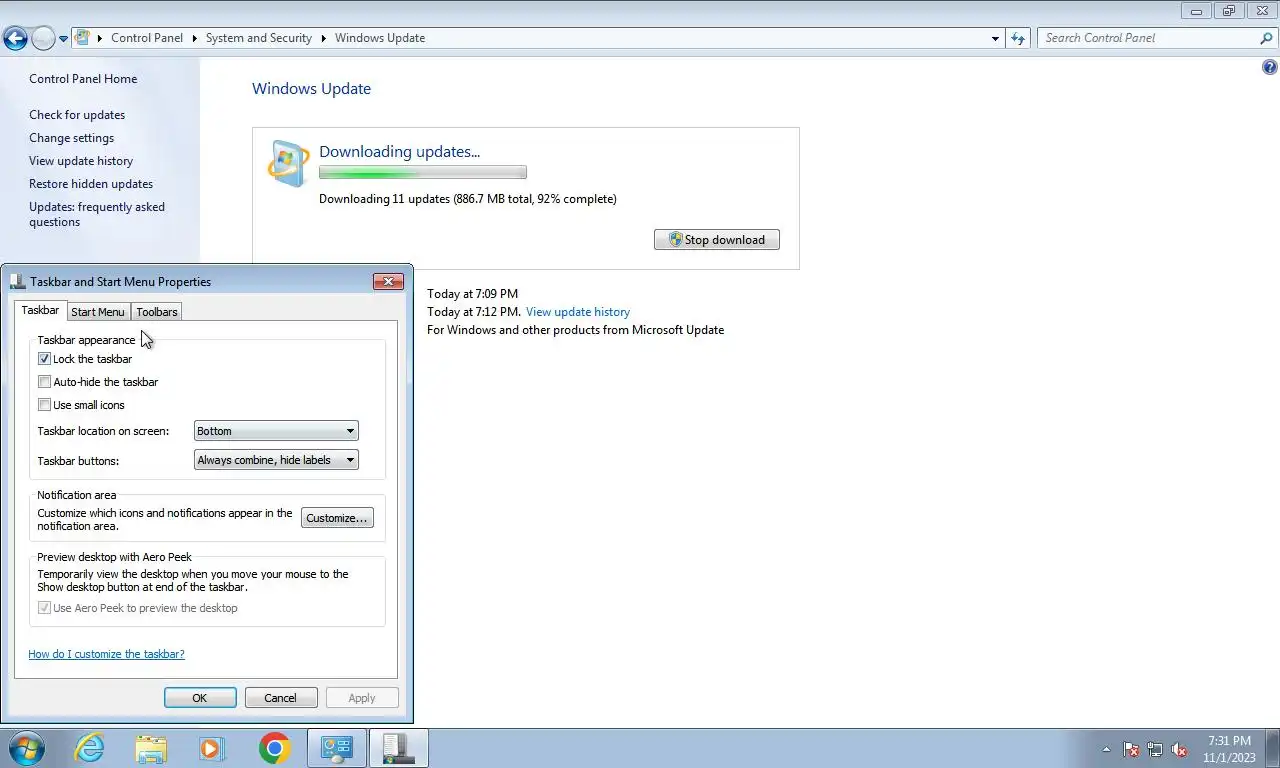
Task: Click the Customize... button
Action: (337, 518)
